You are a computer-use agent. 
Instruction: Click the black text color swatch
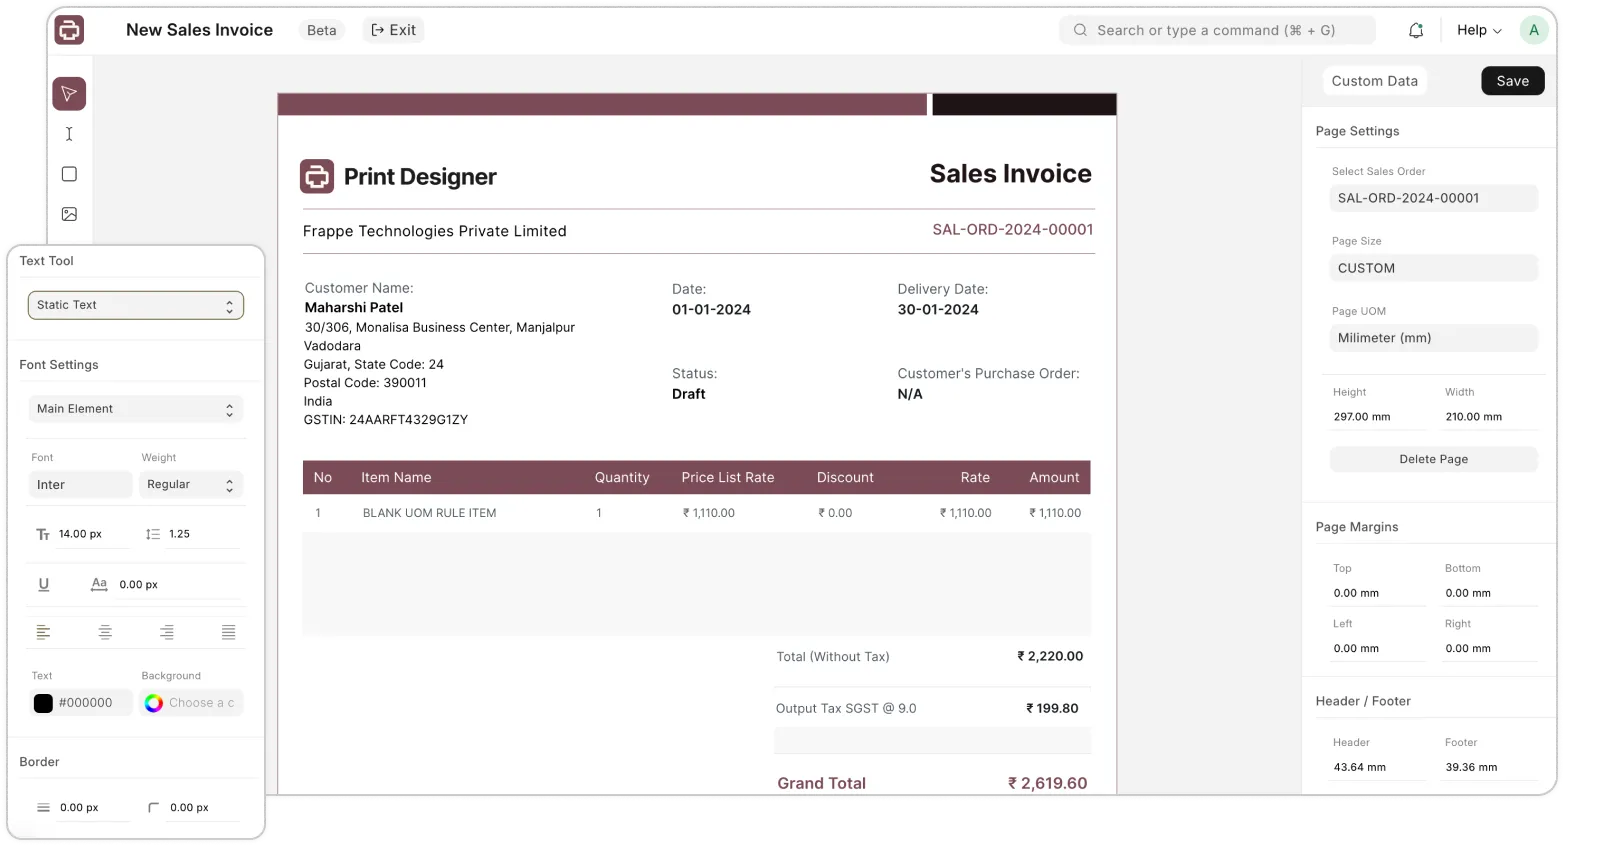[44, 703]
